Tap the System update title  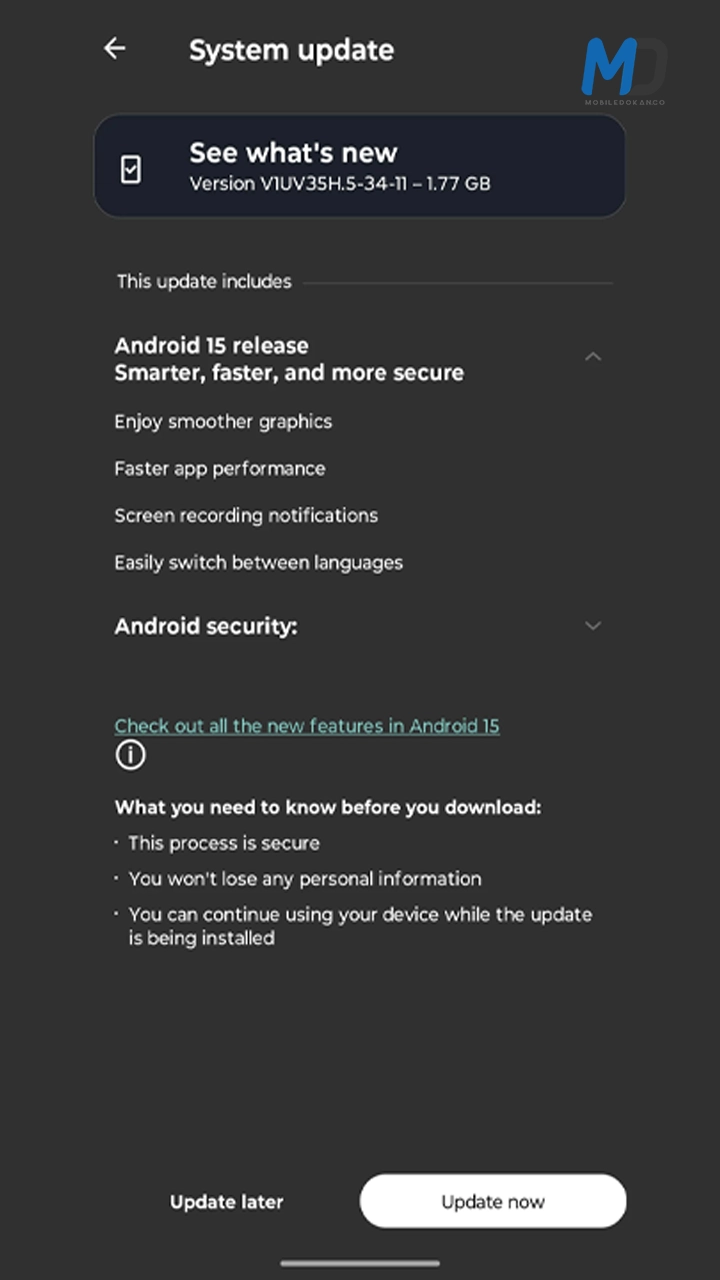click(291, 50)
